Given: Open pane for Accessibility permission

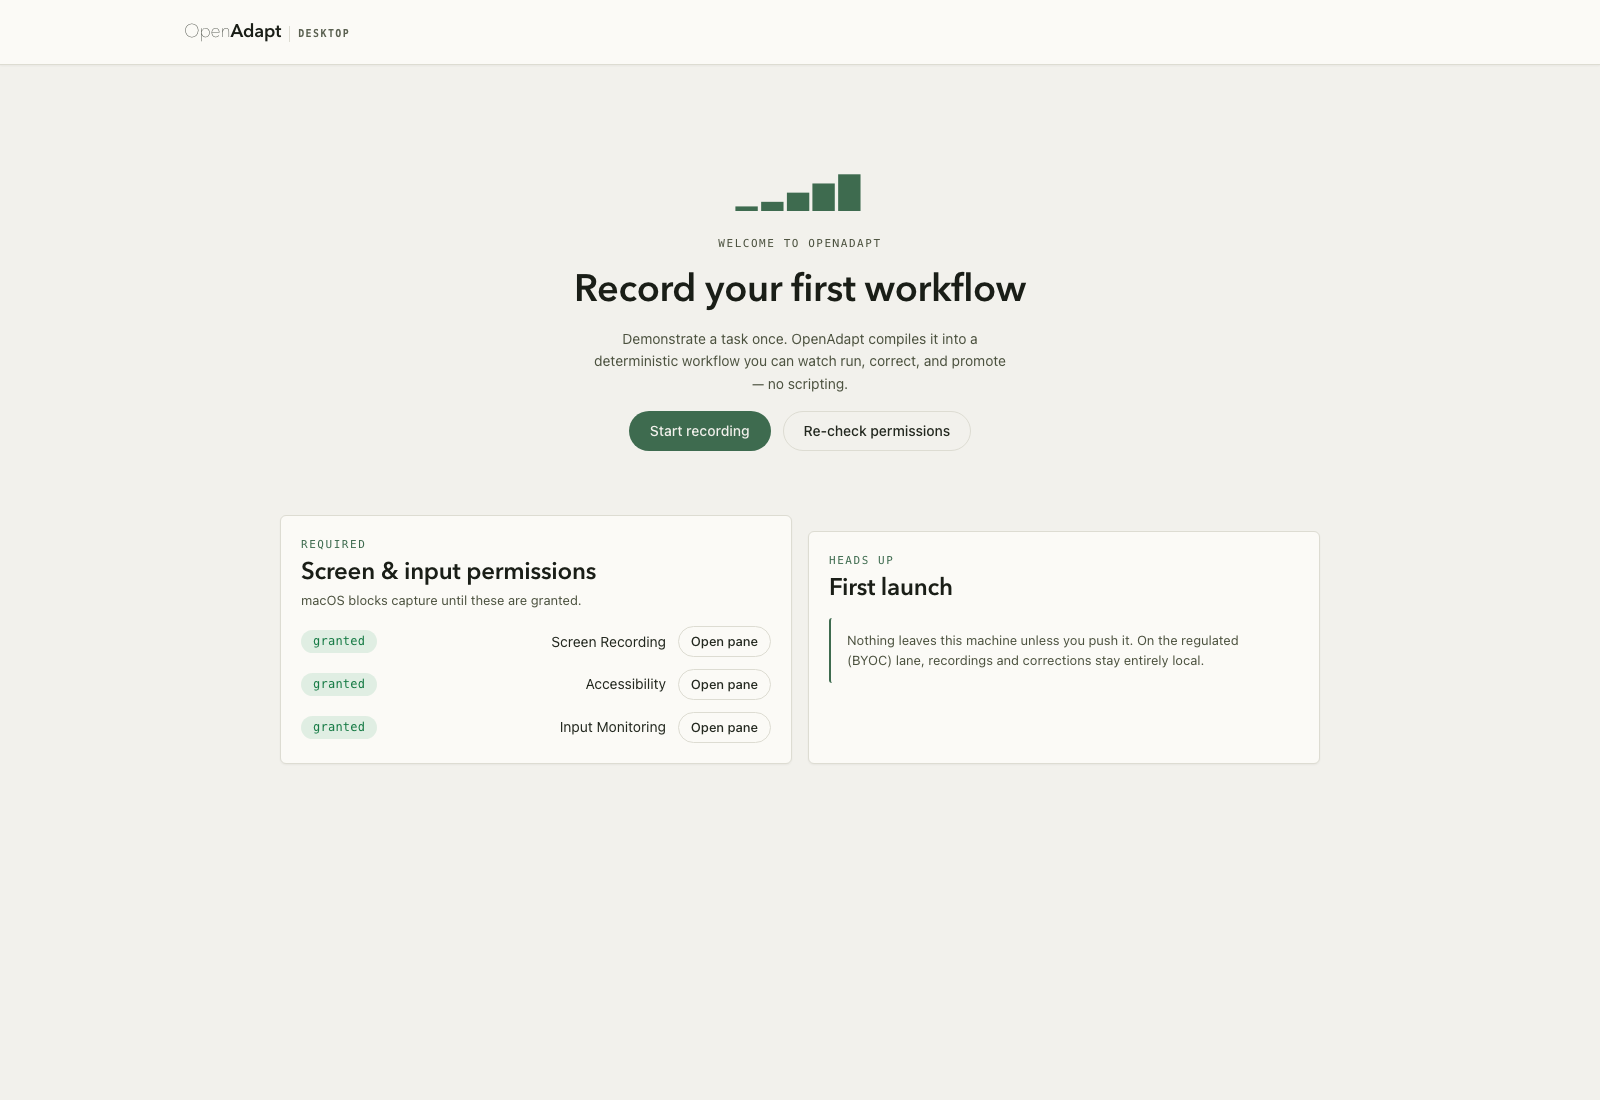Looking at the screenshot, I should click(724, 685).
